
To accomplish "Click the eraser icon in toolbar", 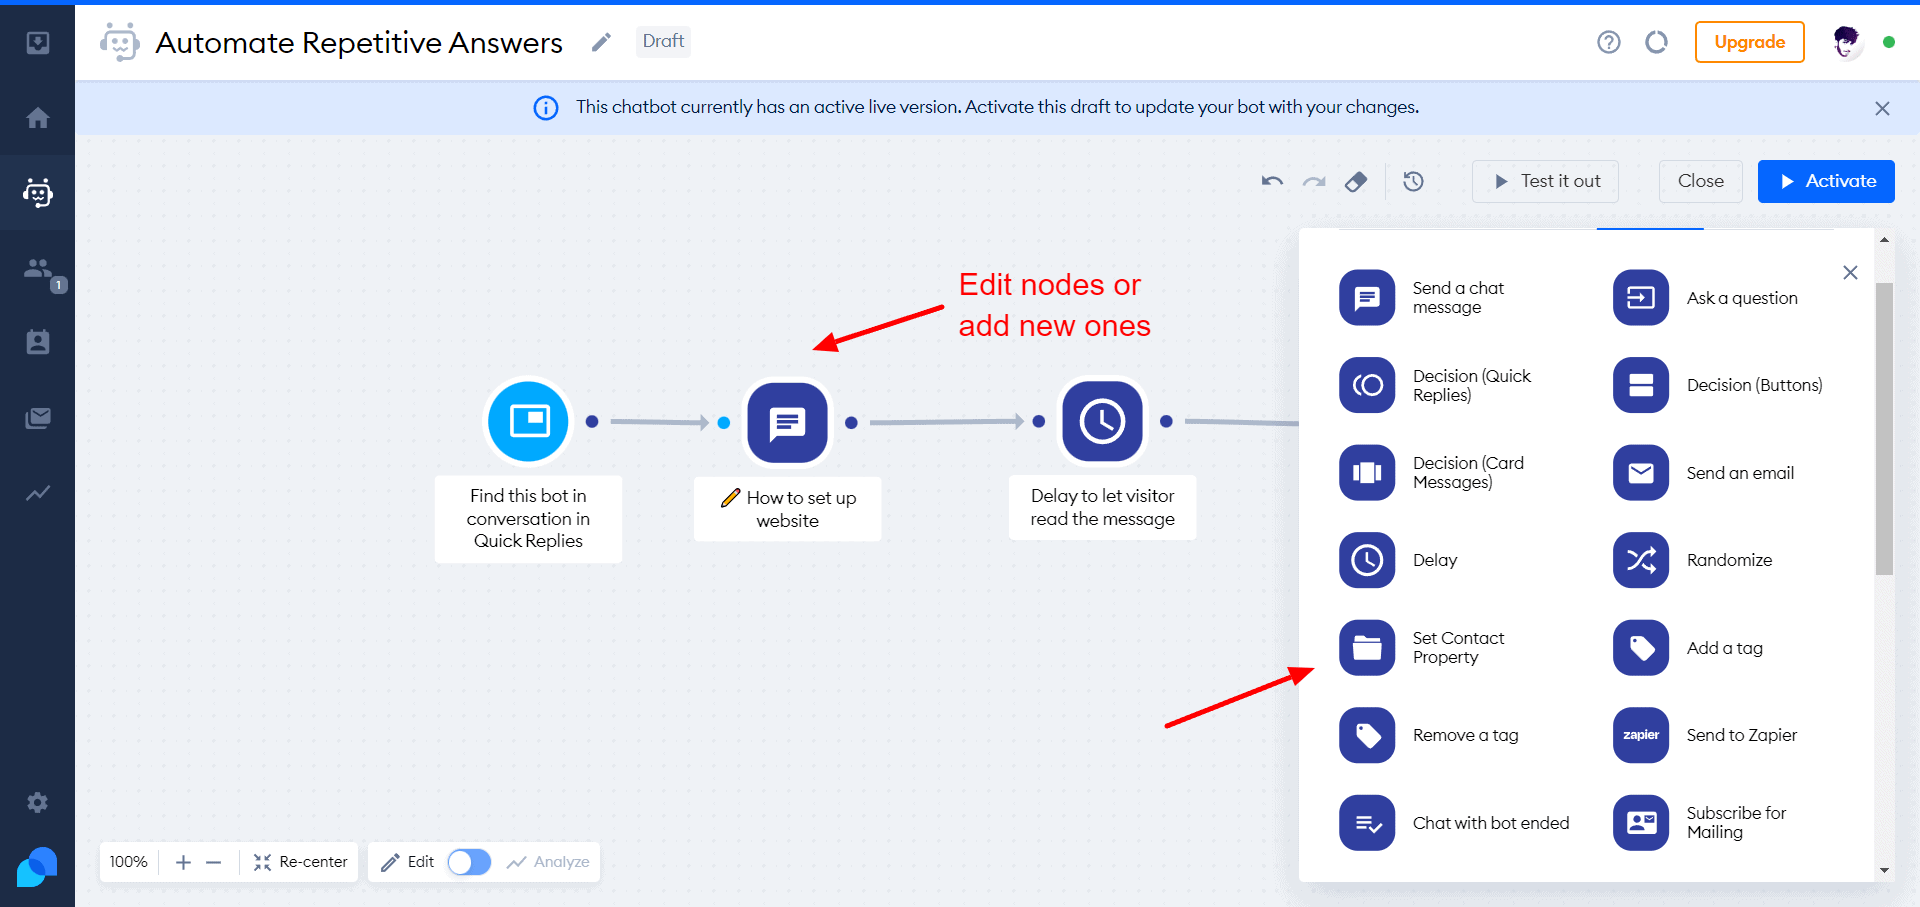I will coord(1356,181).
